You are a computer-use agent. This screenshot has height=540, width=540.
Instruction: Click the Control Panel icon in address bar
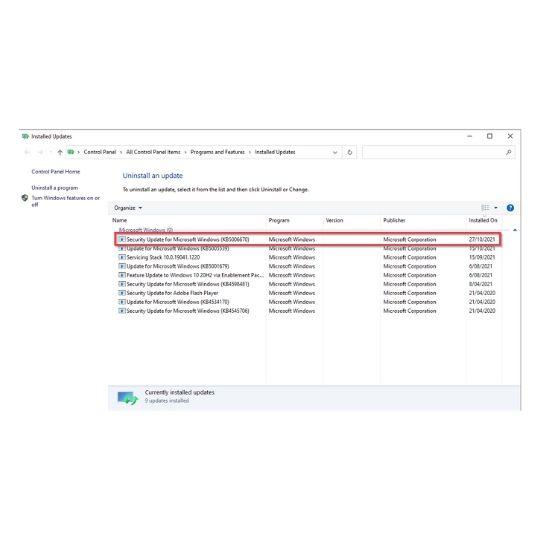[x=71, y=152]
